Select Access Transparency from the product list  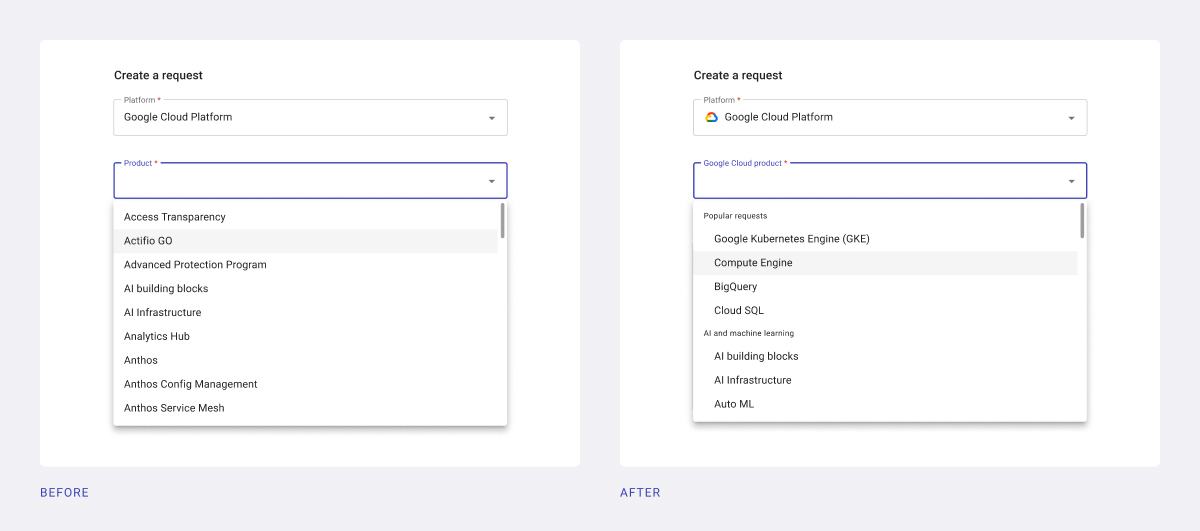click(306, 217)
